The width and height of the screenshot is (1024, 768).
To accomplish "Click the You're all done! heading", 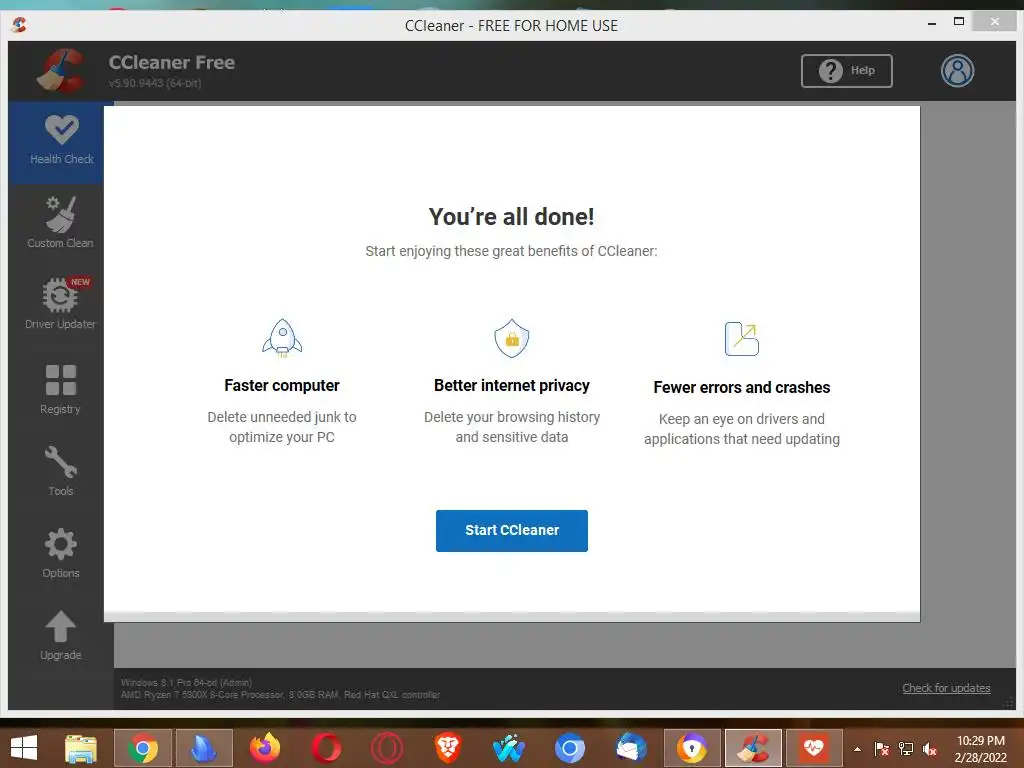I will (x=511, y=217).
